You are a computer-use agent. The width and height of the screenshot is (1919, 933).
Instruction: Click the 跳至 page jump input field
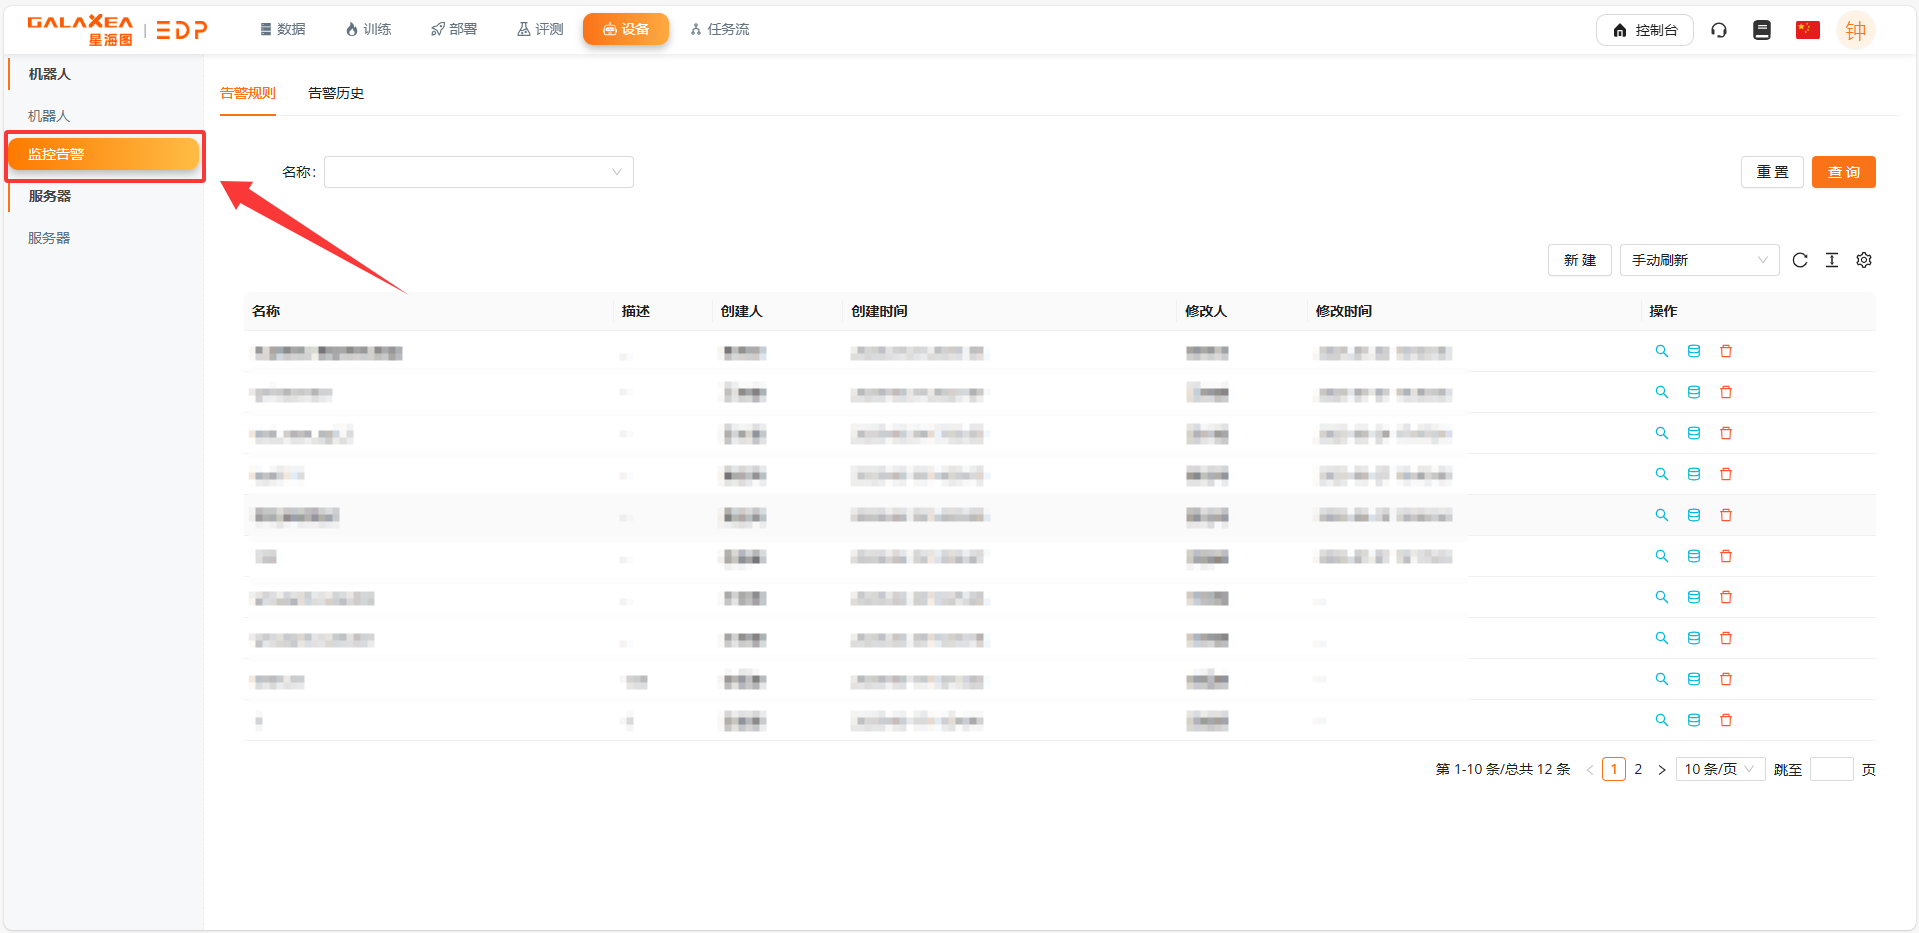pos(1831,769)
